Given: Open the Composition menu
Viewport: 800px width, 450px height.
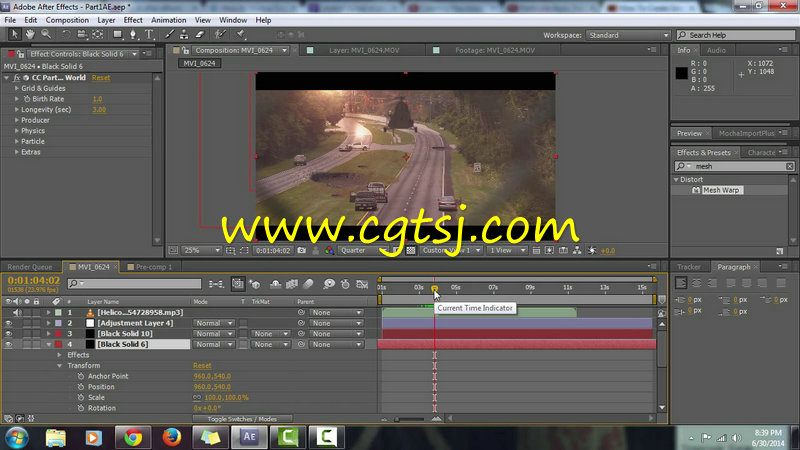Looking at the screenshot, I should [67, 20].
